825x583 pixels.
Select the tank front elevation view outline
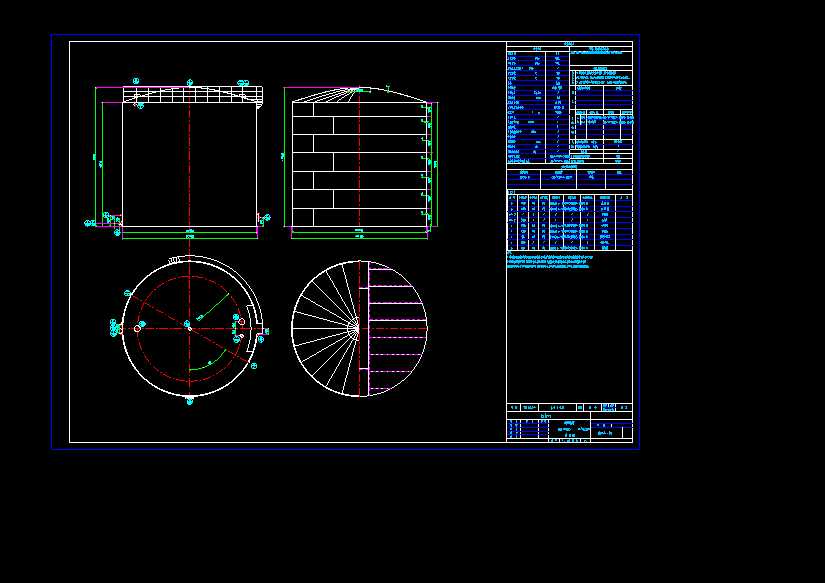(x=190, y=164)
